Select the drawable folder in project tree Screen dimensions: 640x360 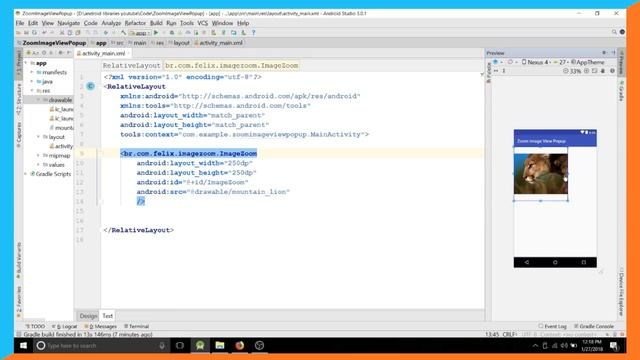click(49, 100)
